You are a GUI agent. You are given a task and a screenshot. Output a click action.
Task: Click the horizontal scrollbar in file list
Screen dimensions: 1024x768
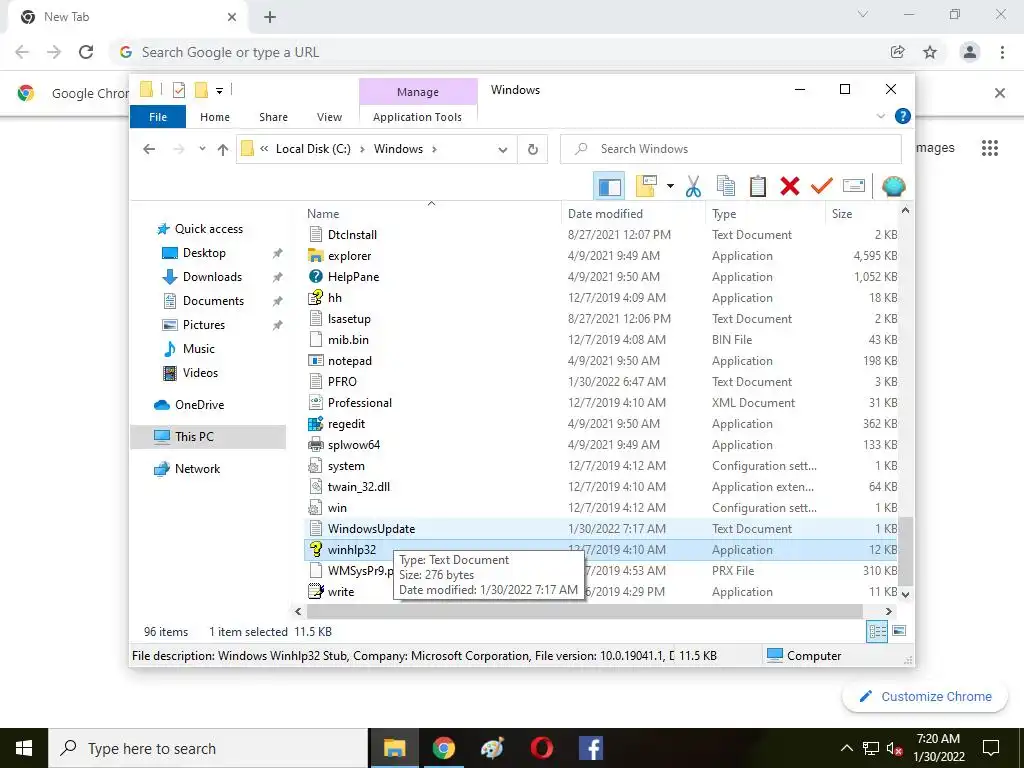tap(584, 612)
